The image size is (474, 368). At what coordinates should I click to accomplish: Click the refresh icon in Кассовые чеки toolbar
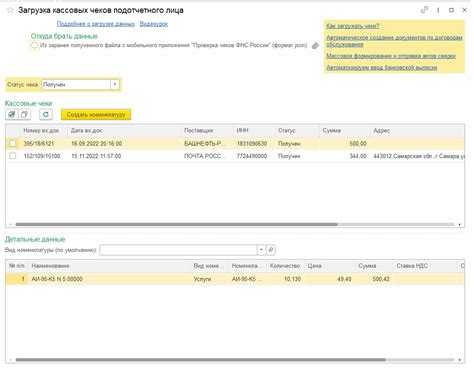[46, 115]
